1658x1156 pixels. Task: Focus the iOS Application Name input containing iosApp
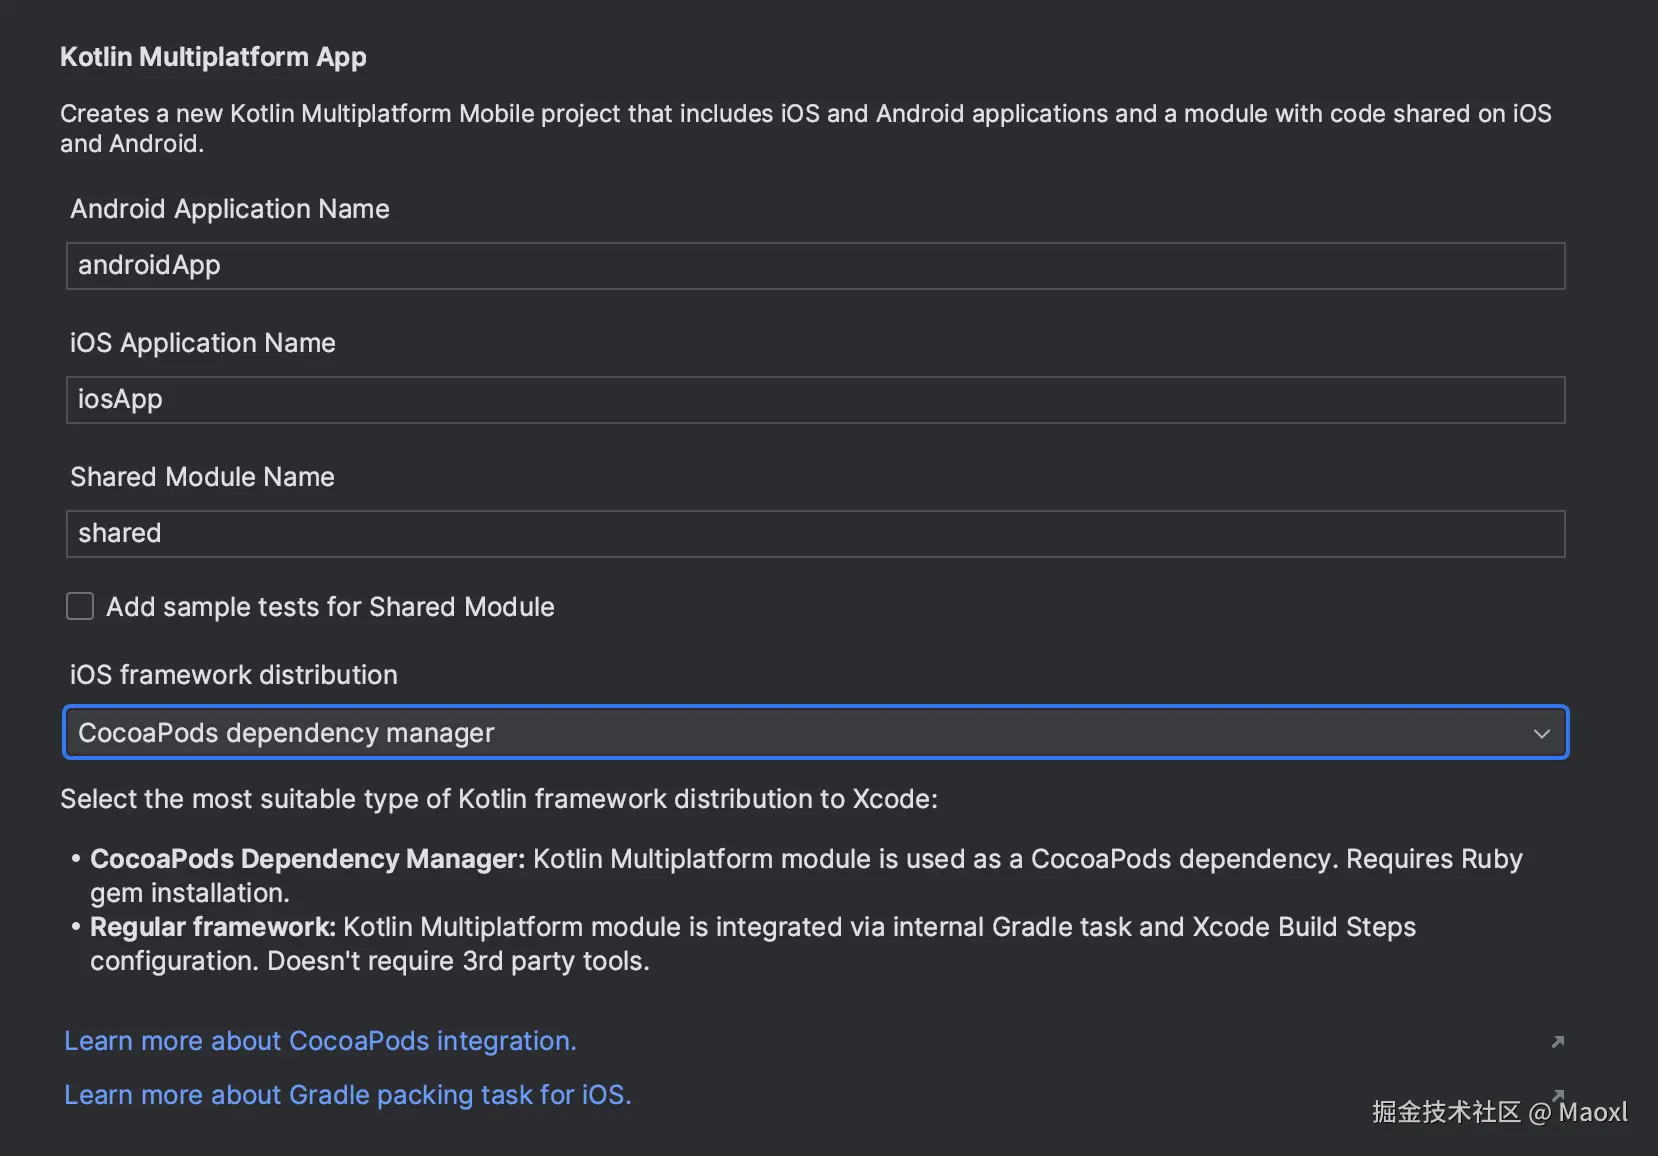click(815, 400)
